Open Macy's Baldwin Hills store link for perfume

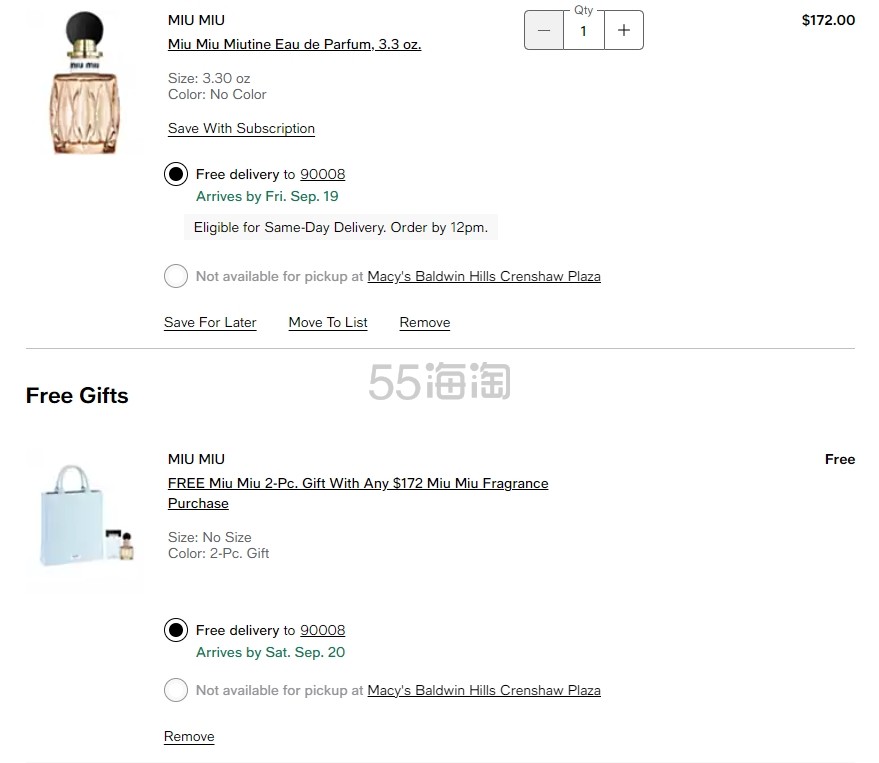pos(484,276)
